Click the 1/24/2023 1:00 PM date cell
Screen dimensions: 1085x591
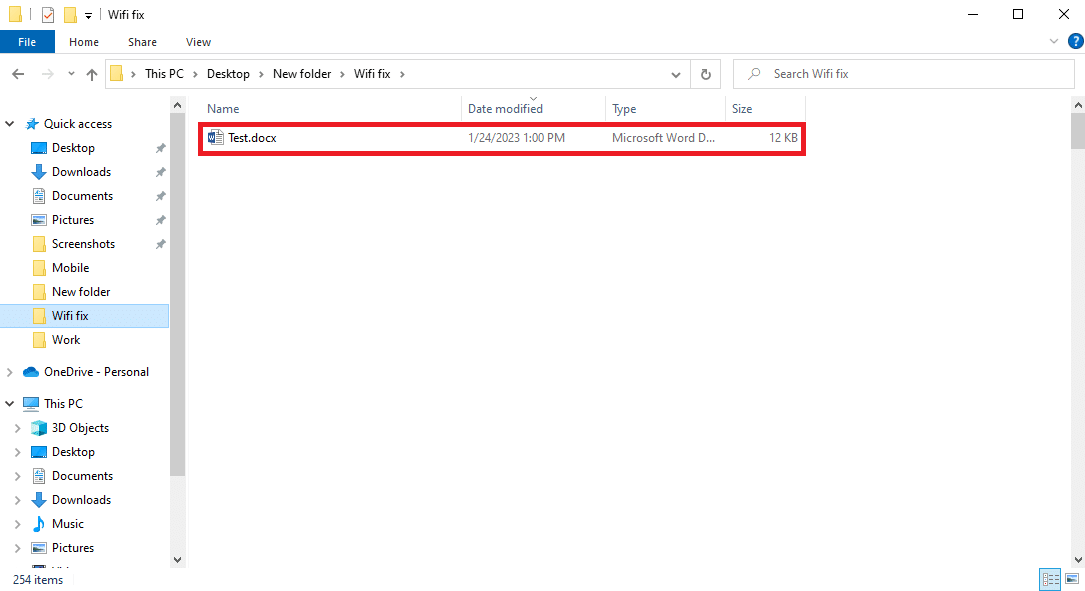pos(516,138)
